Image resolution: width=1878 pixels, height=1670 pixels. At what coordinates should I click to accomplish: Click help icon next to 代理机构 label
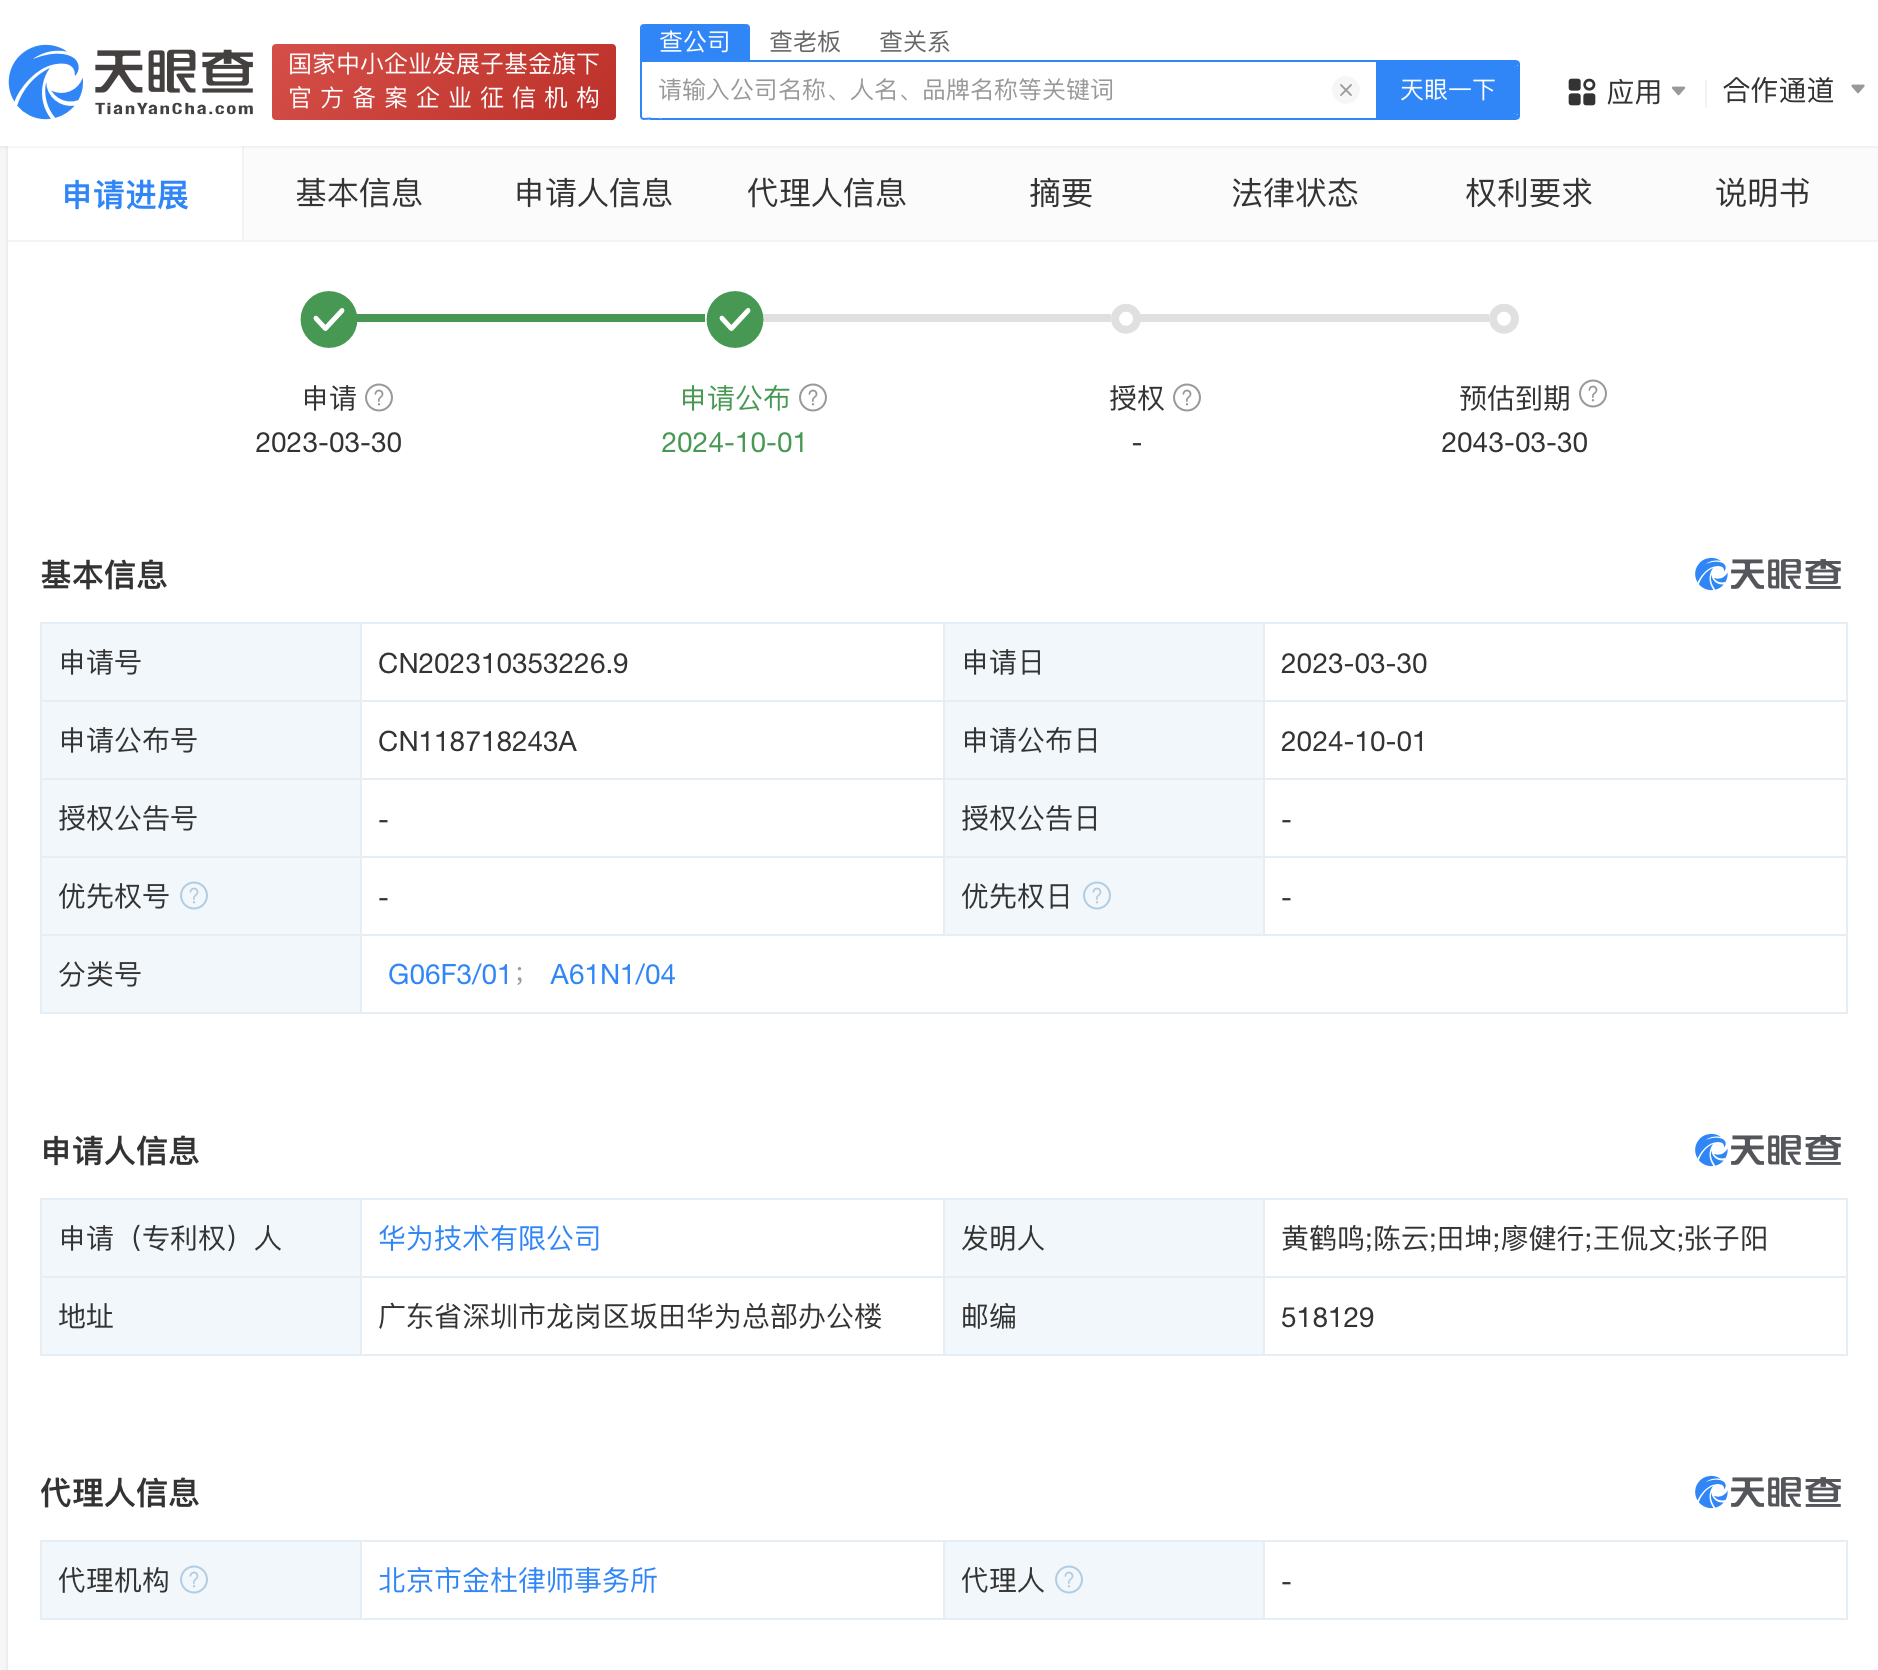point(196,1580)
